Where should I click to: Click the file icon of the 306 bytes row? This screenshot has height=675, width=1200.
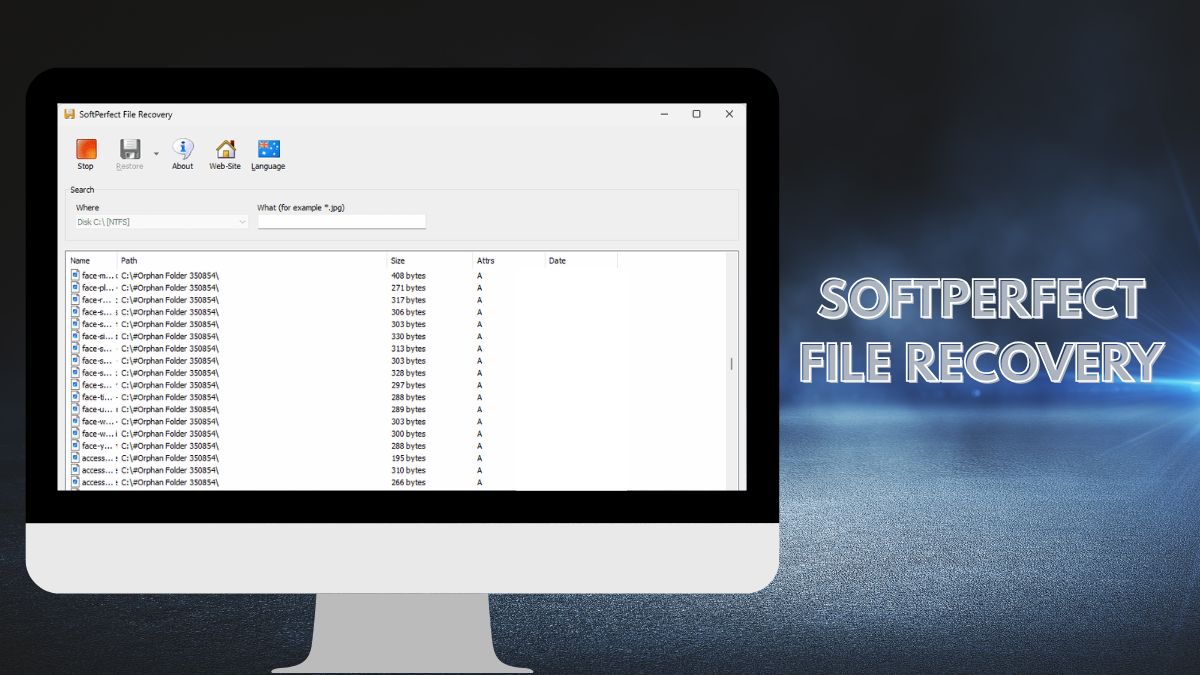tap(75, 312)
